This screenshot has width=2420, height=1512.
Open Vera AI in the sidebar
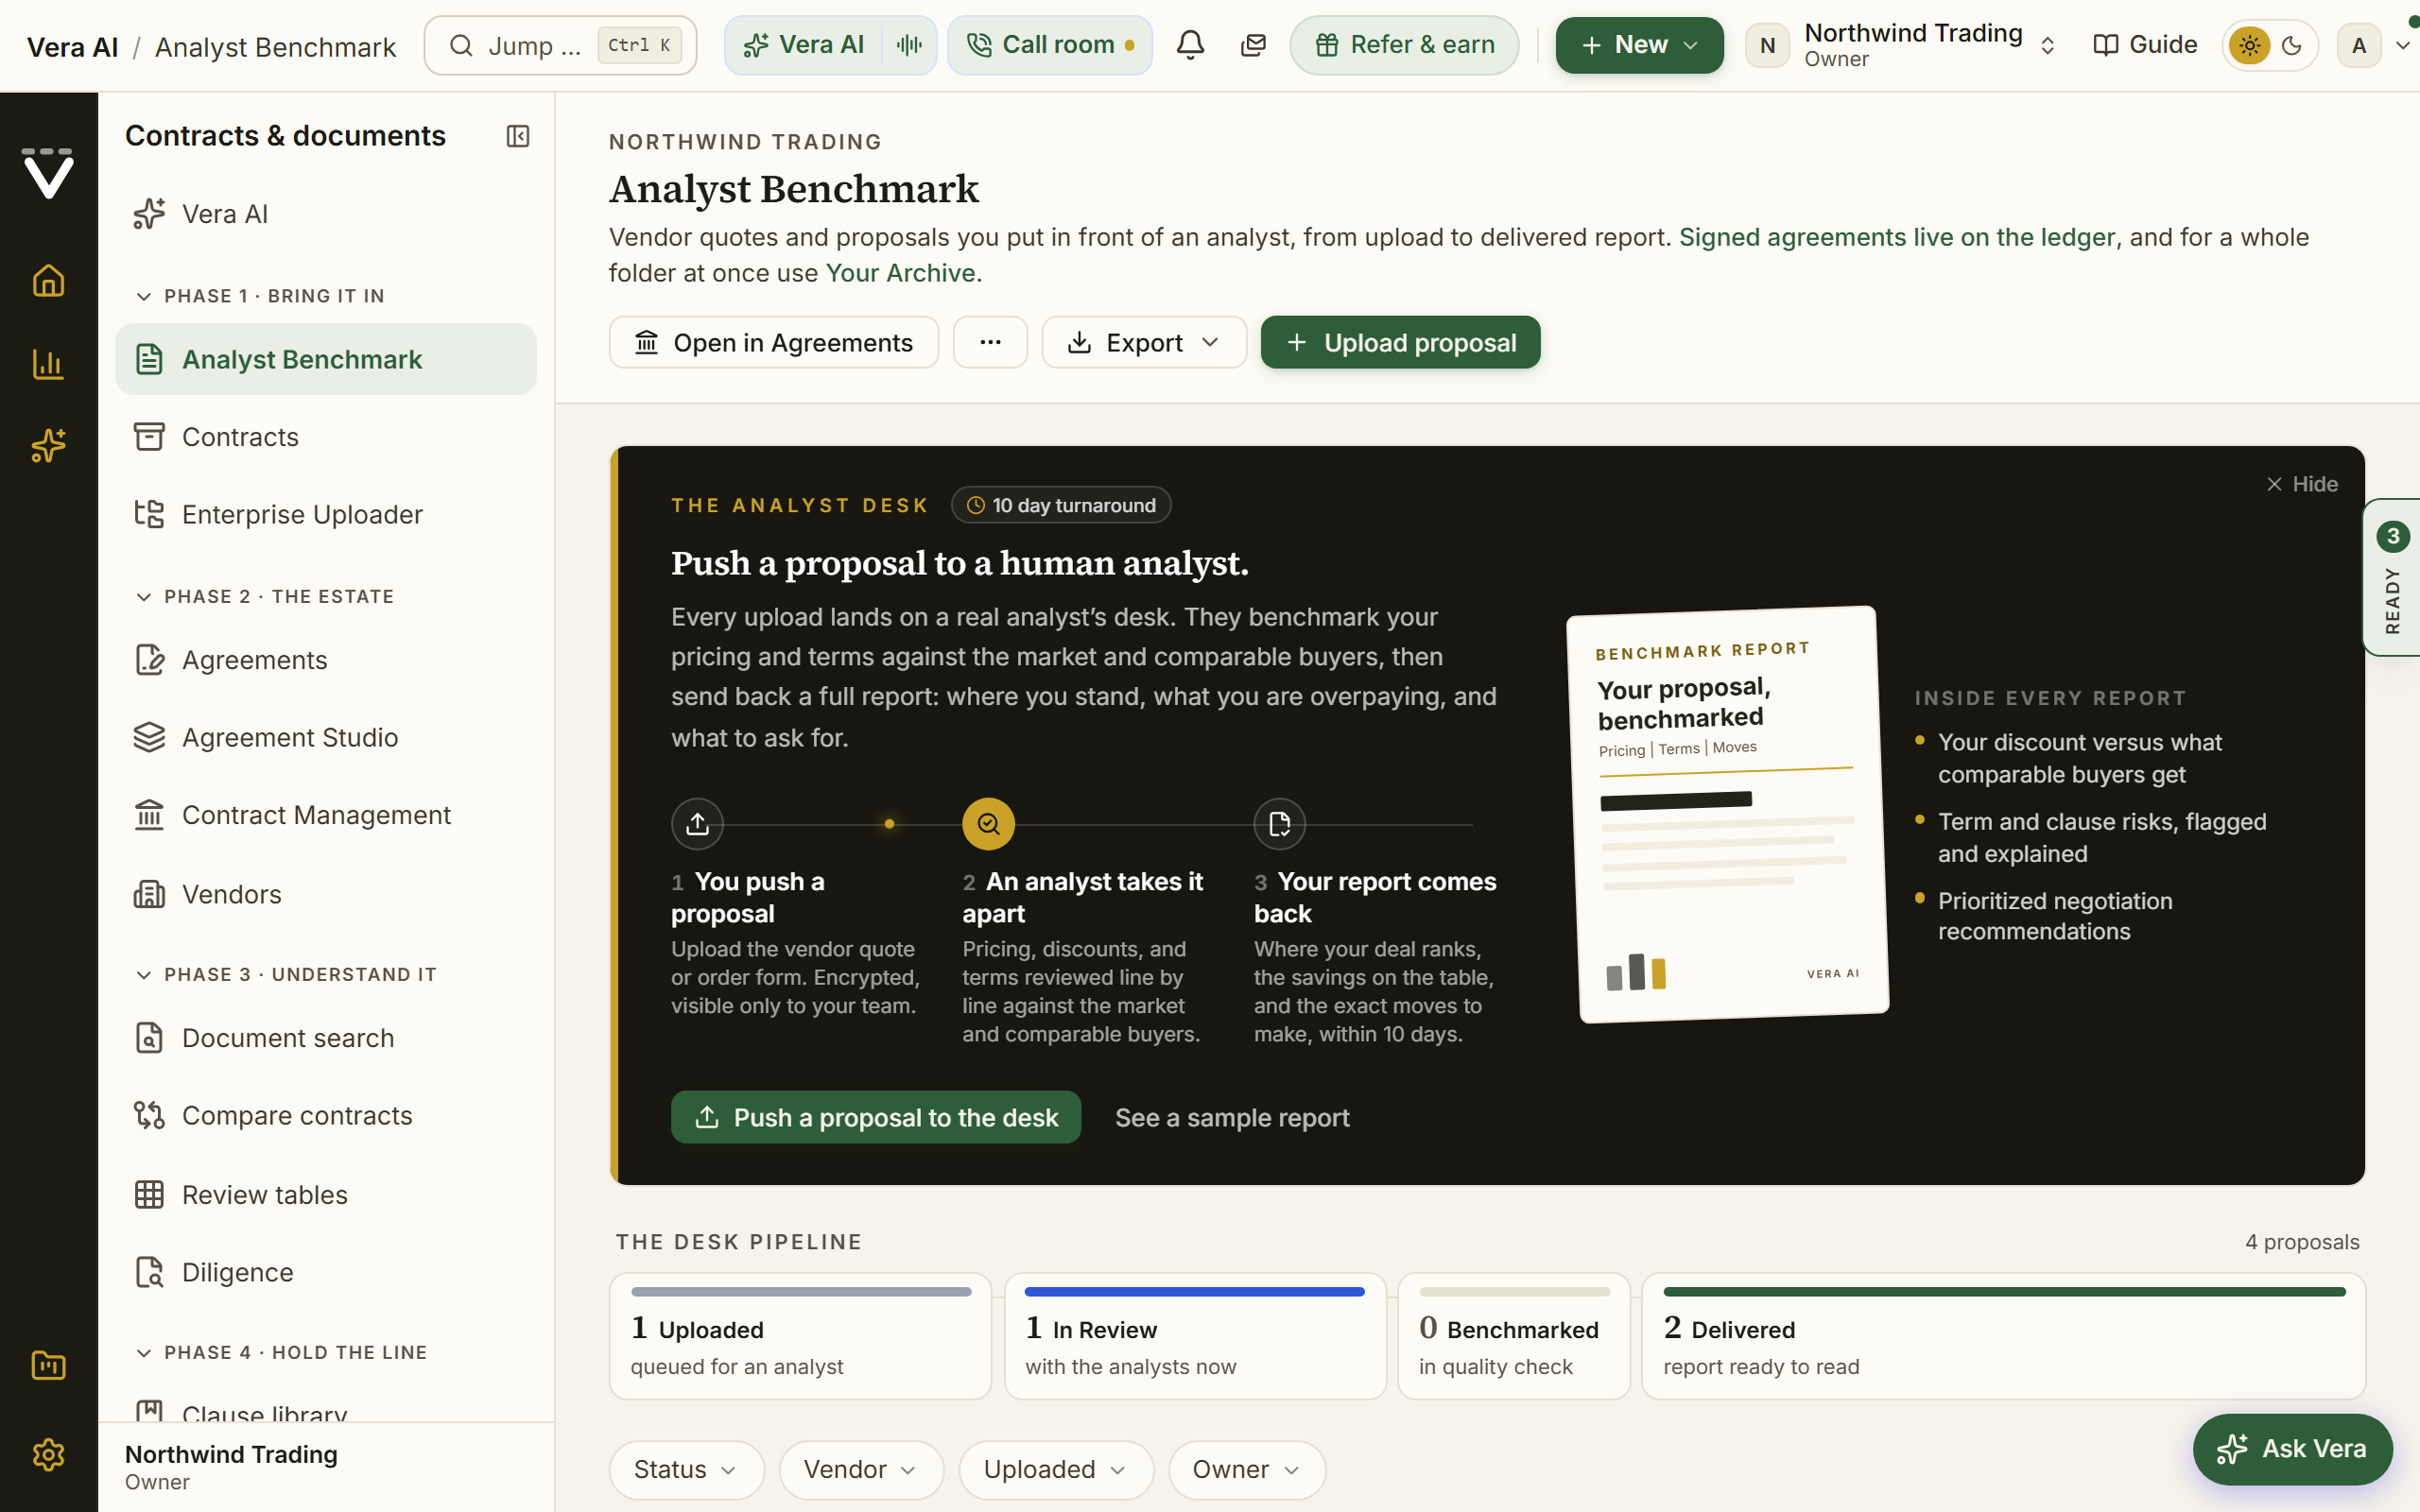point(326,214)
